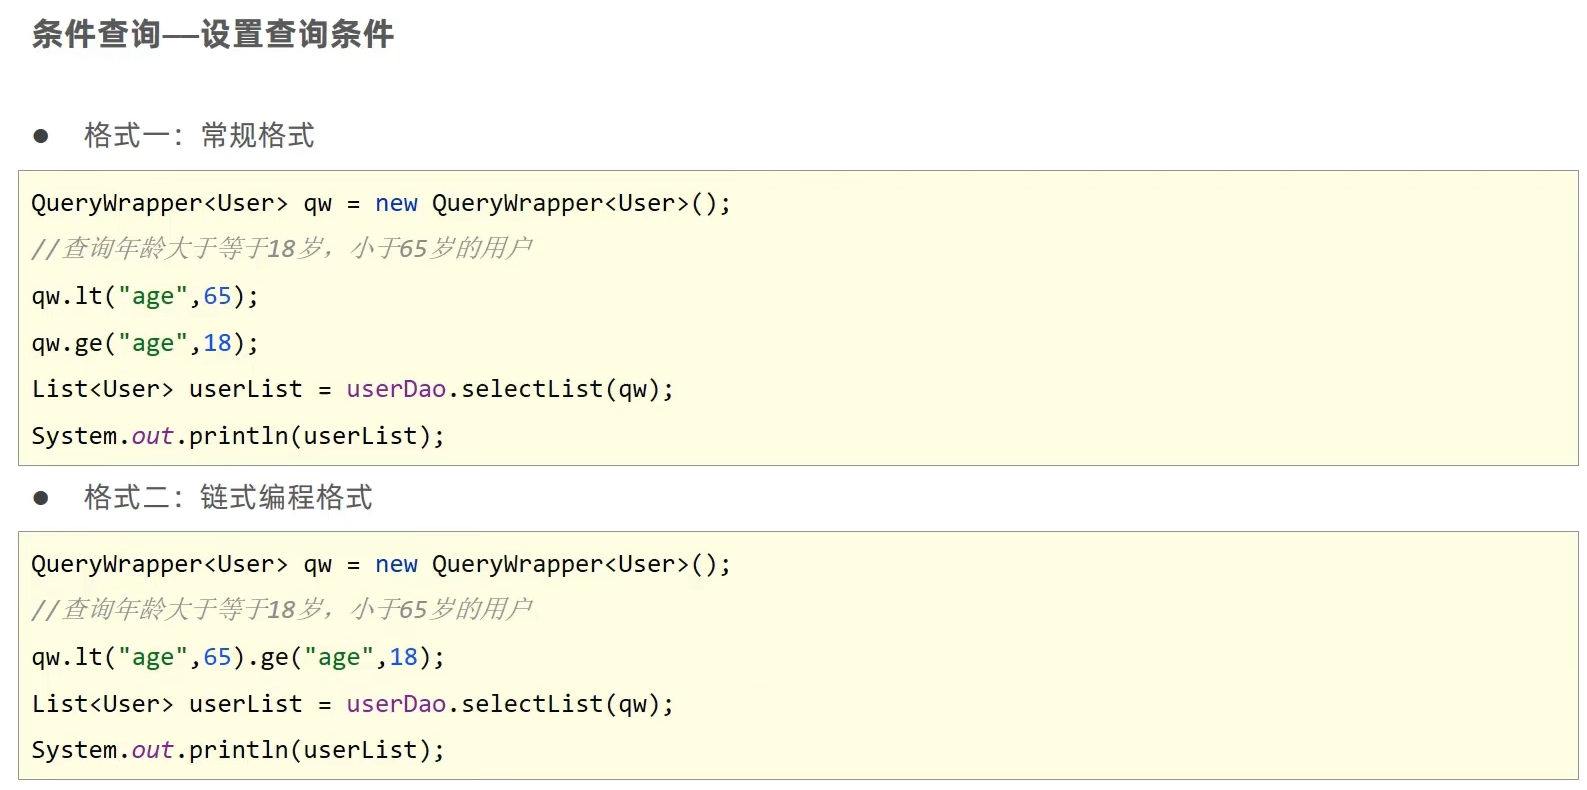Click System.out.println line in the first code block

(237, 436)
